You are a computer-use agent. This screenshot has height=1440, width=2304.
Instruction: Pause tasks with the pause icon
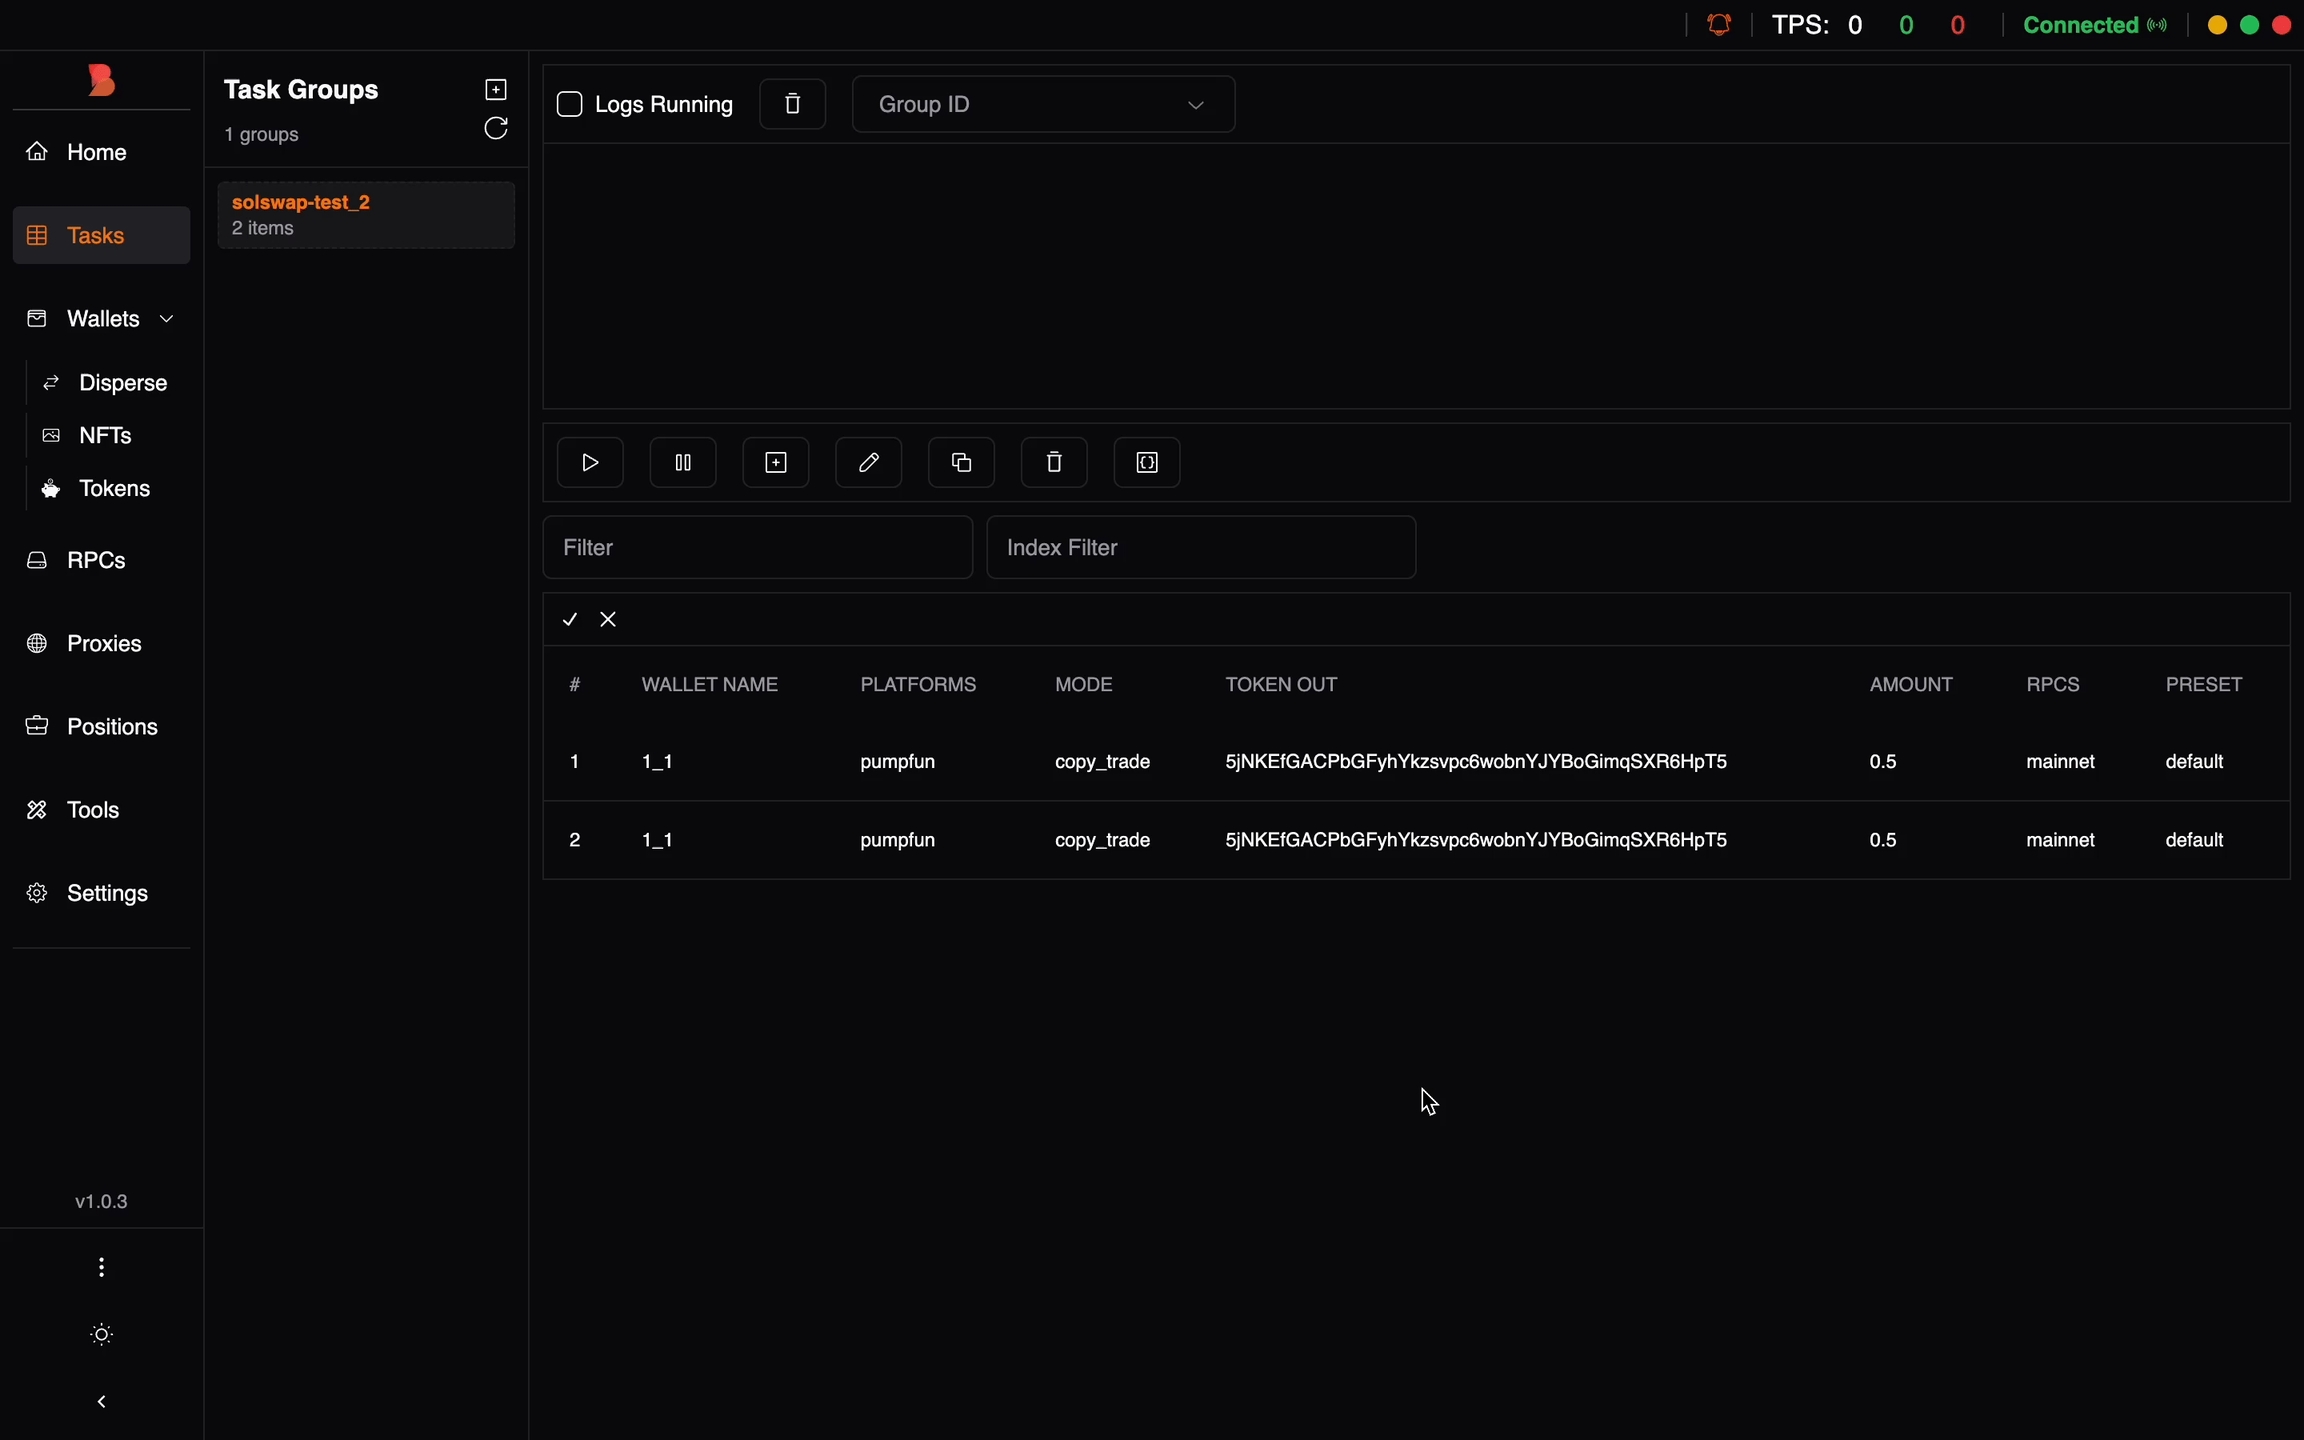(x=683, y=462)
